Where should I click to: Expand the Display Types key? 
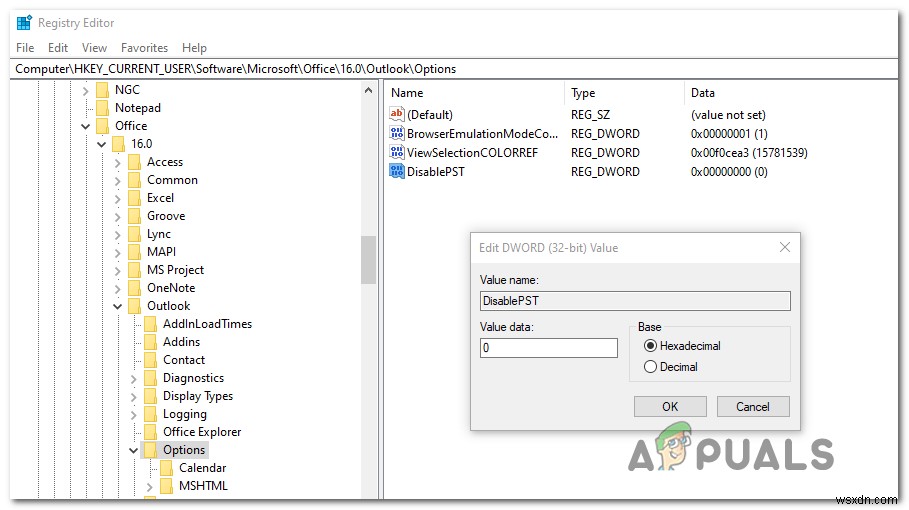tap(133, 396)
